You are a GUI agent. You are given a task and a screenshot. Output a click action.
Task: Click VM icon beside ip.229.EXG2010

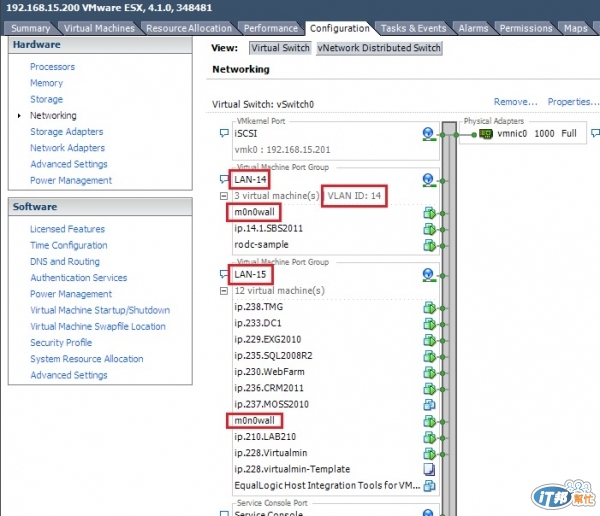(x=429, y=340)
